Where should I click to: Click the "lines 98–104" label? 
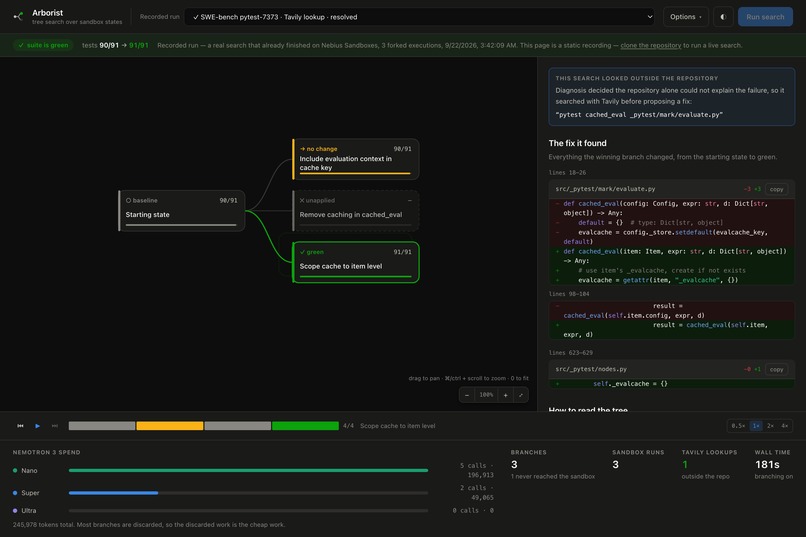569,294
